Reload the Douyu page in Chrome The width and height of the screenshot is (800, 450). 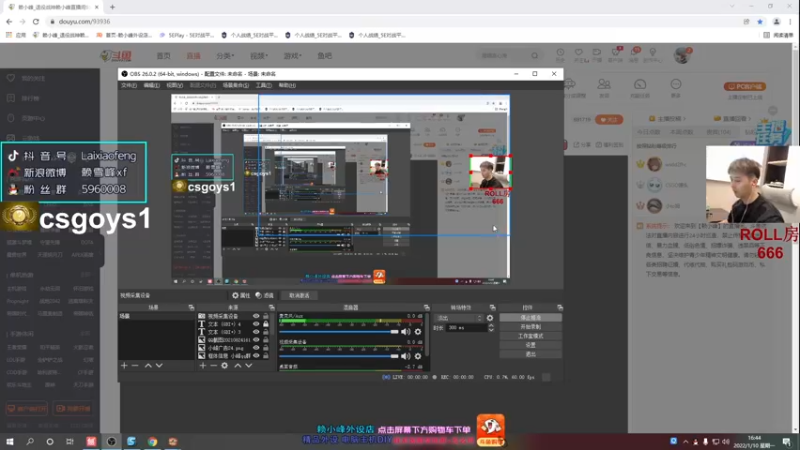(36, 21)
